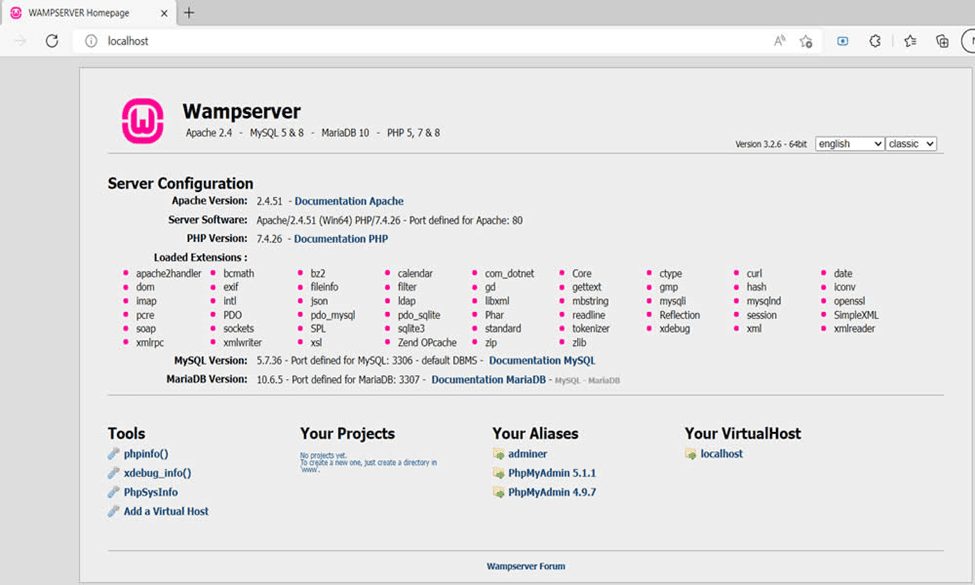Click the apache2handler extension entry
Viewport: 975px width, 585px height.
(x=169, y=274)
